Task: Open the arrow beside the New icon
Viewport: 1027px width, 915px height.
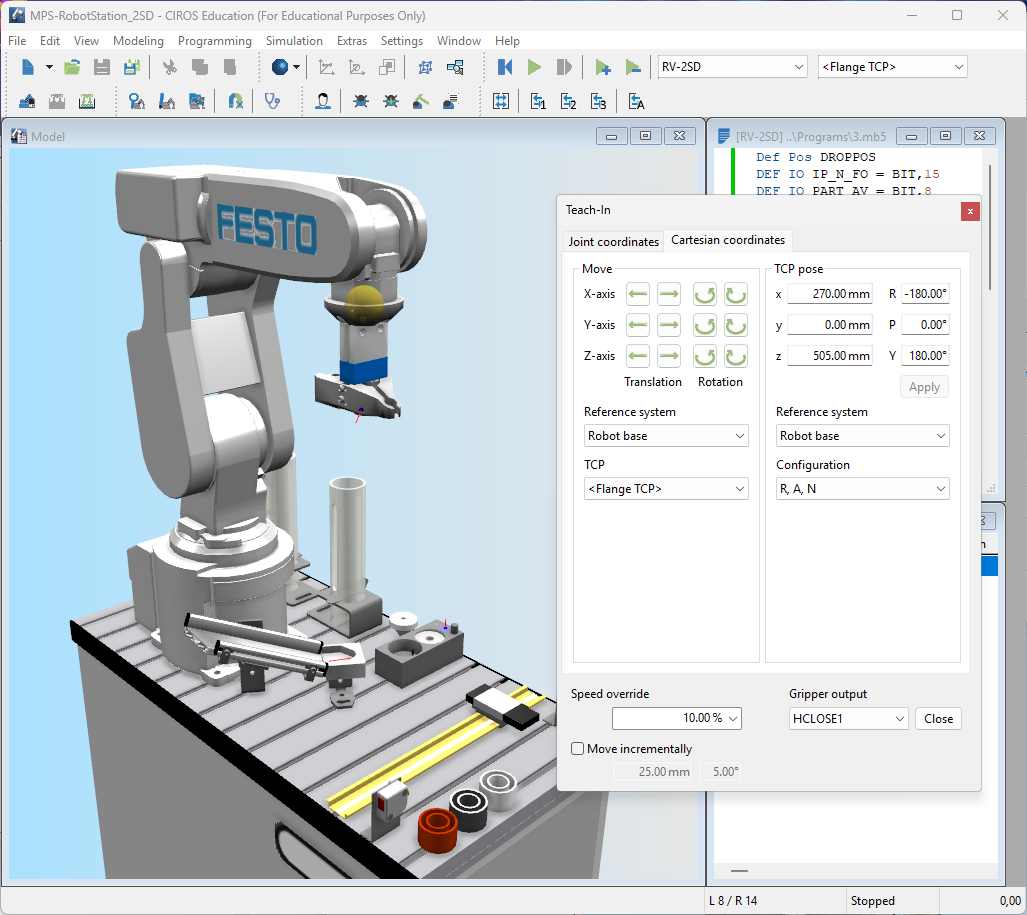Action: pyautogui.click(x=49, y=67)
